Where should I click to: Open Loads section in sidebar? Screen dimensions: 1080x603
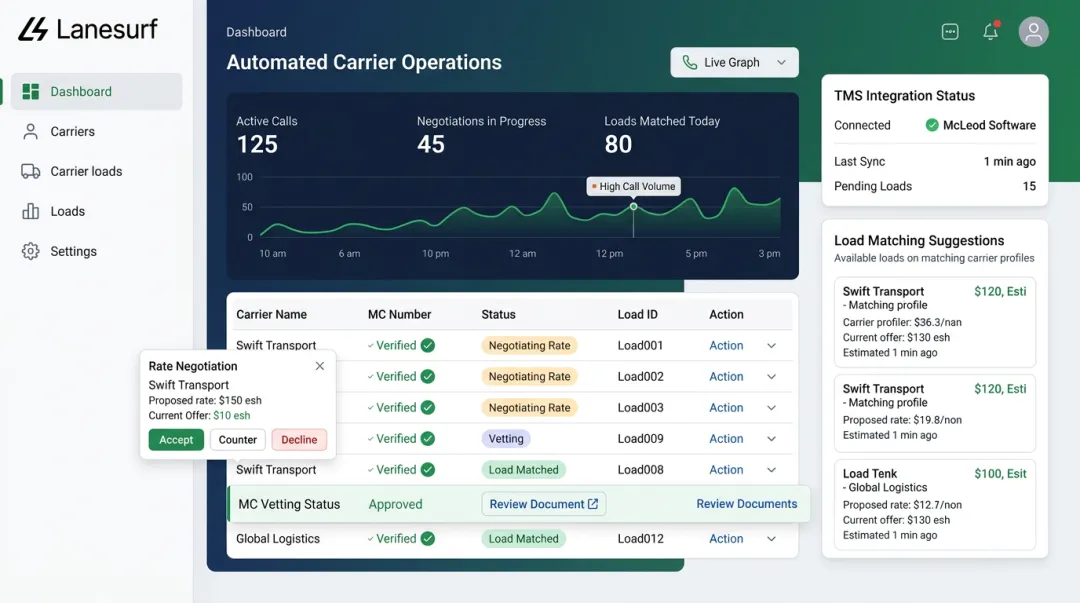pos(68,212)
